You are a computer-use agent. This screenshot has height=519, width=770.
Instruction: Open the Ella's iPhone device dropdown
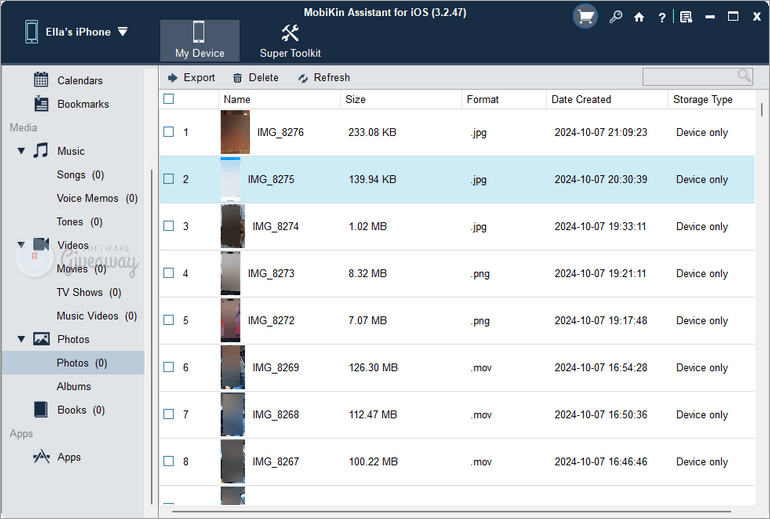click(123, 32)
